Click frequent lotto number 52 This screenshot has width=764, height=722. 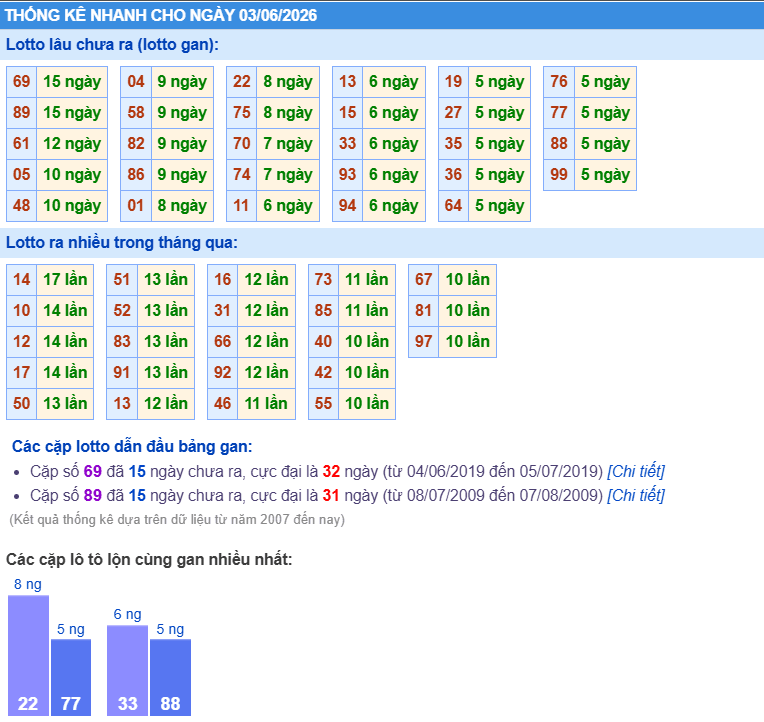tap(122, 310)
